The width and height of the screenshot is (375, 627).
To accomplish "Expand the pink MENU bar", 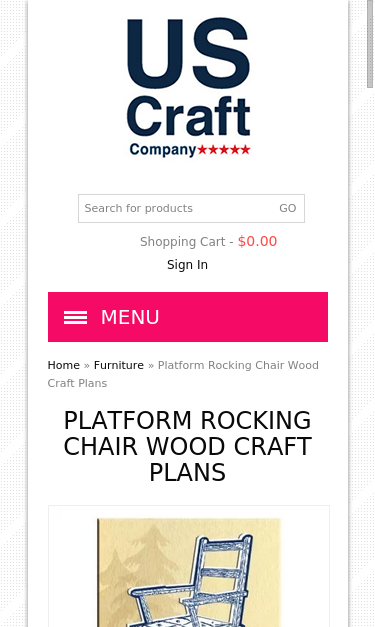I will coord(188,317).
